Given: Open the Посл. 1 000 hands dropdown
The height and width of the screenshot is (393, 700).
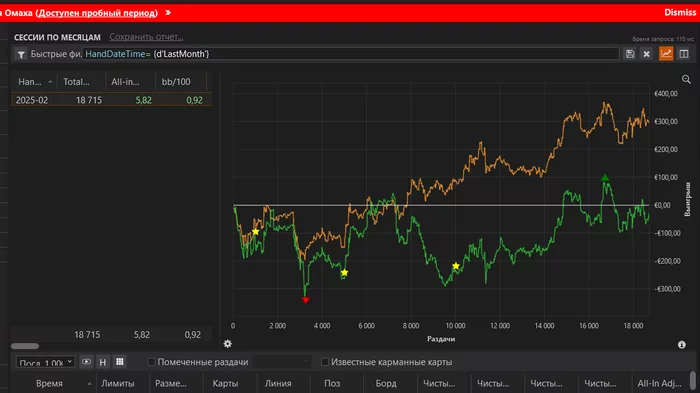Looking at the screenshot, I should click(45, 362).
